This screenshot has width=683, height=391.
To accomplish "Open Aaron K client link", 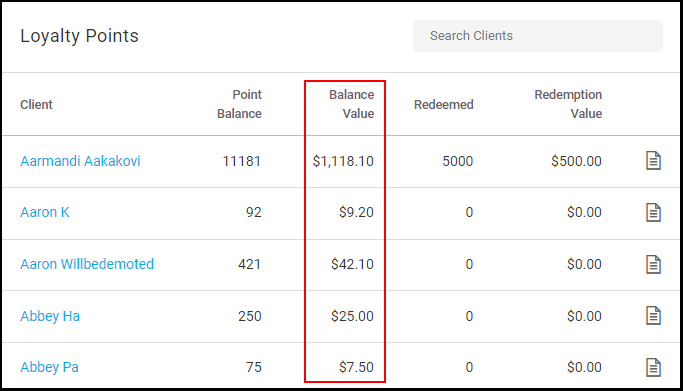I will pos(45,212).
